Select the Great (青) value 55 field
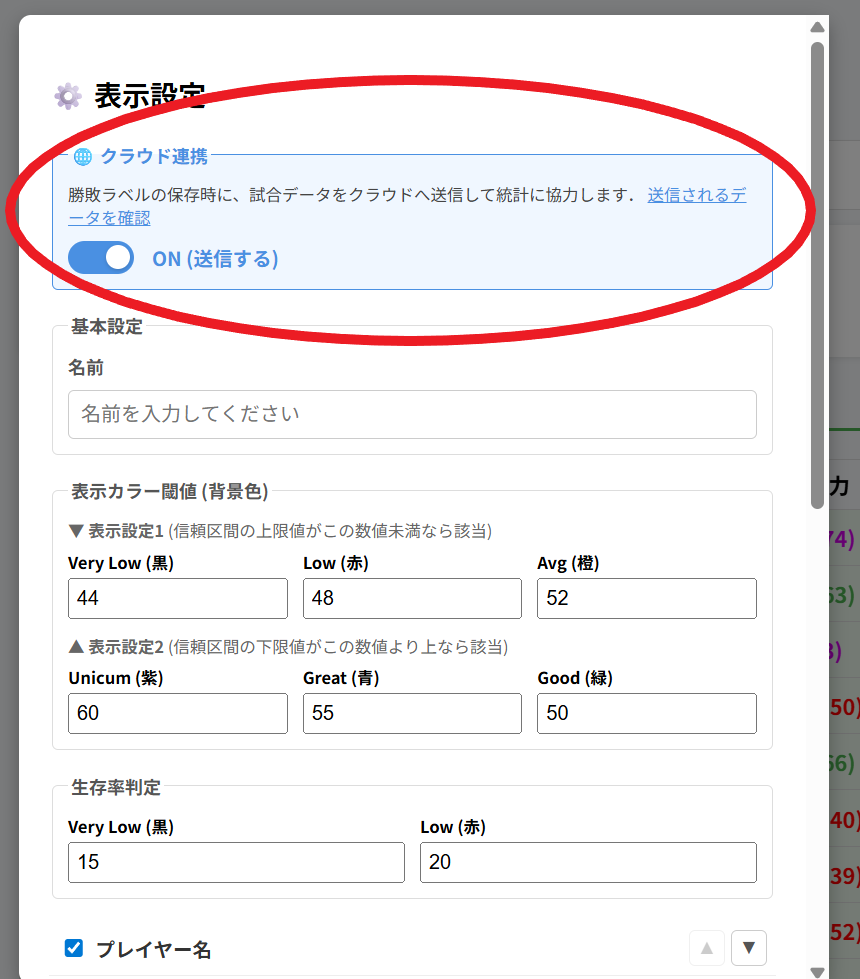860x979 pixels. pos(412,713)
